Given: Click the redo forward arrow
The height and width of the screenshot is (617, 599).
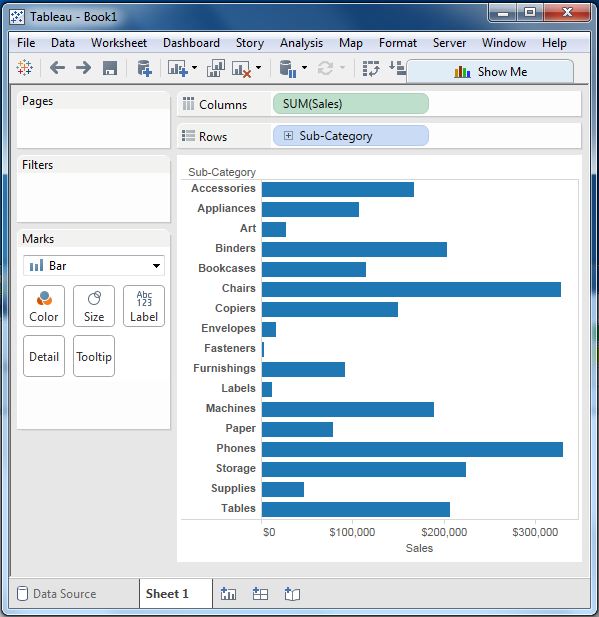Looking at the screenshot, I should pos(83,68).
